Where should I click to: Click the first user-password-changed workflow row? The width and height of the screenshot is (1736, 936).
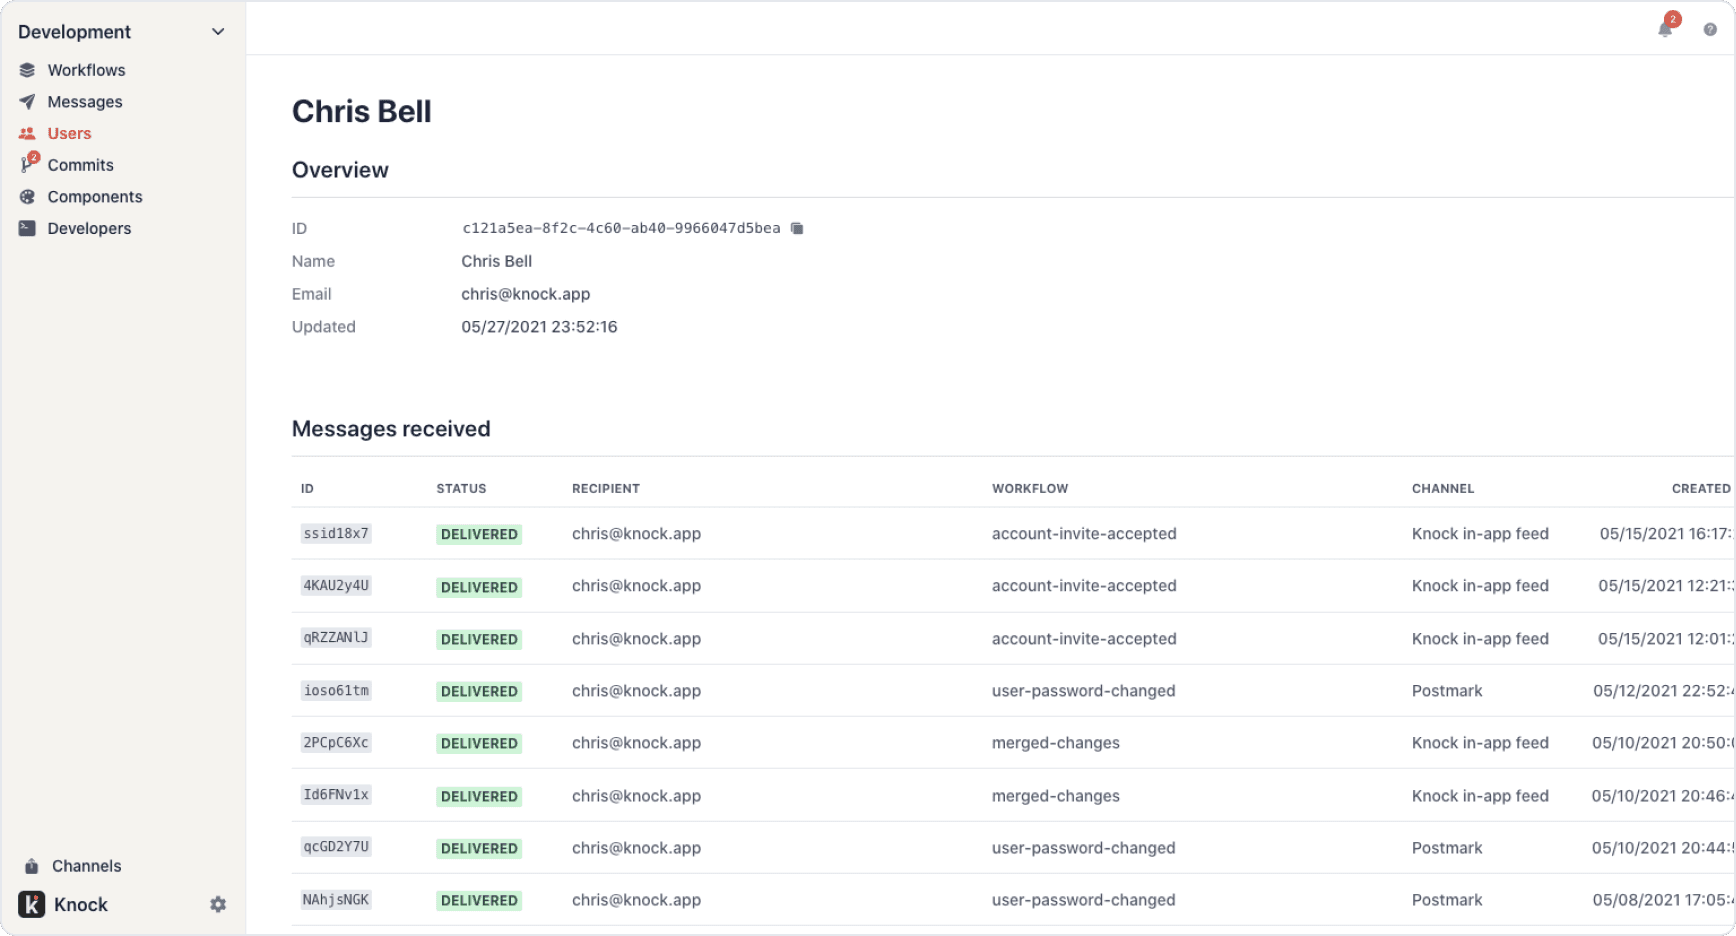tap(1083, 691)
